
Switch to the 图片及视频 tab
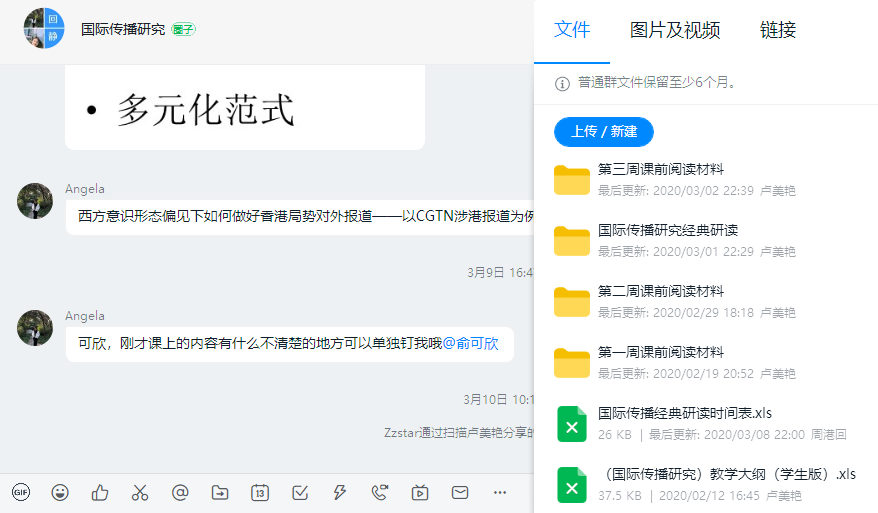coord(675,30)
